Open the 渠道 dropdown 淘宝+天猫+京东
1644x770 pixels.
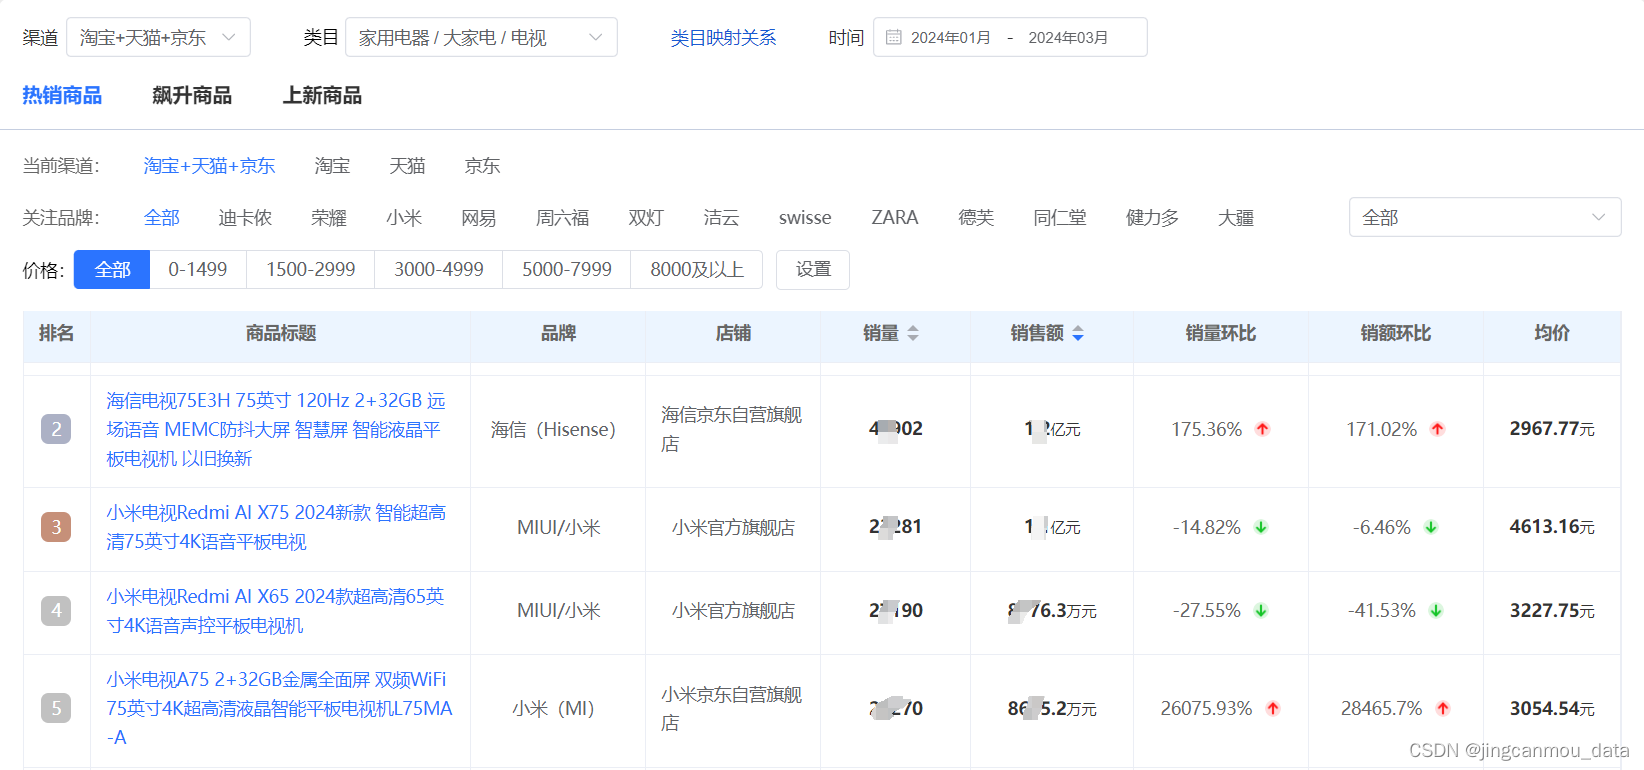[158, 37]
